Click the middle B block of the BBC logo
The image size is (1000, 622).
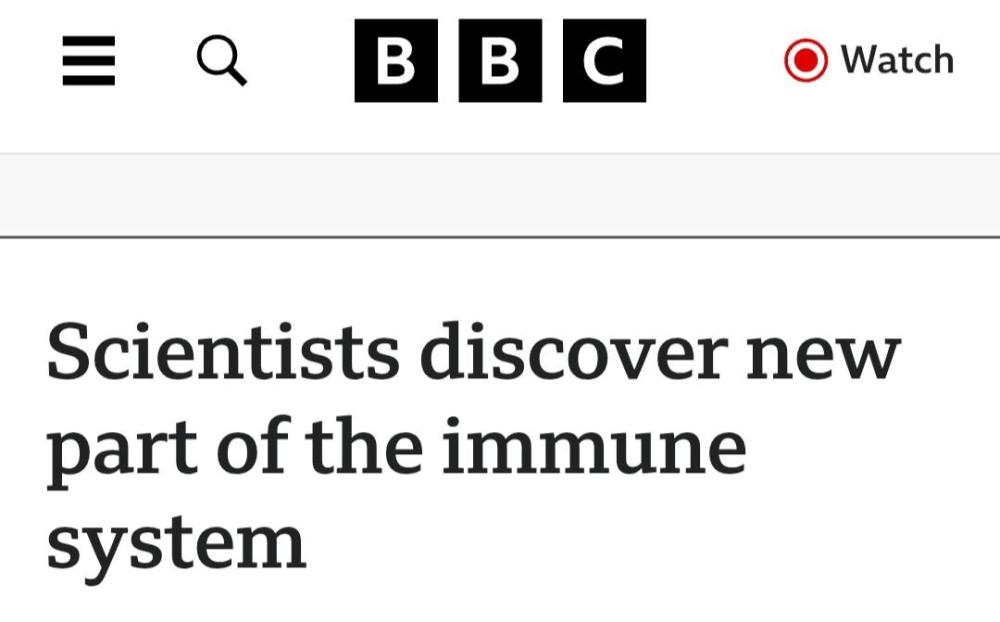click(500, 62)
